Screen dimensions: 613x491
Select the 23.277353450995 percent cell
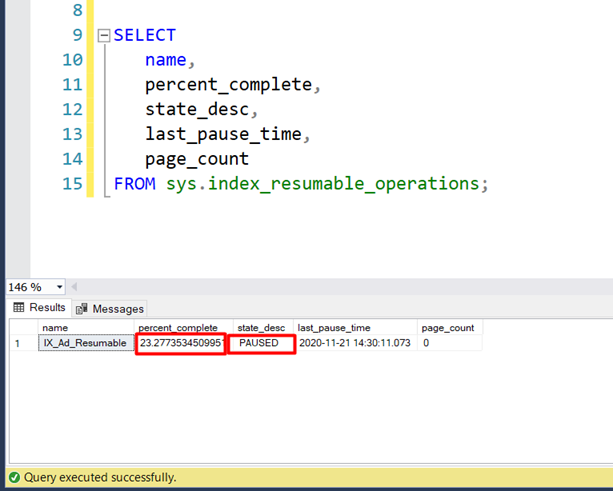point(181,343)
